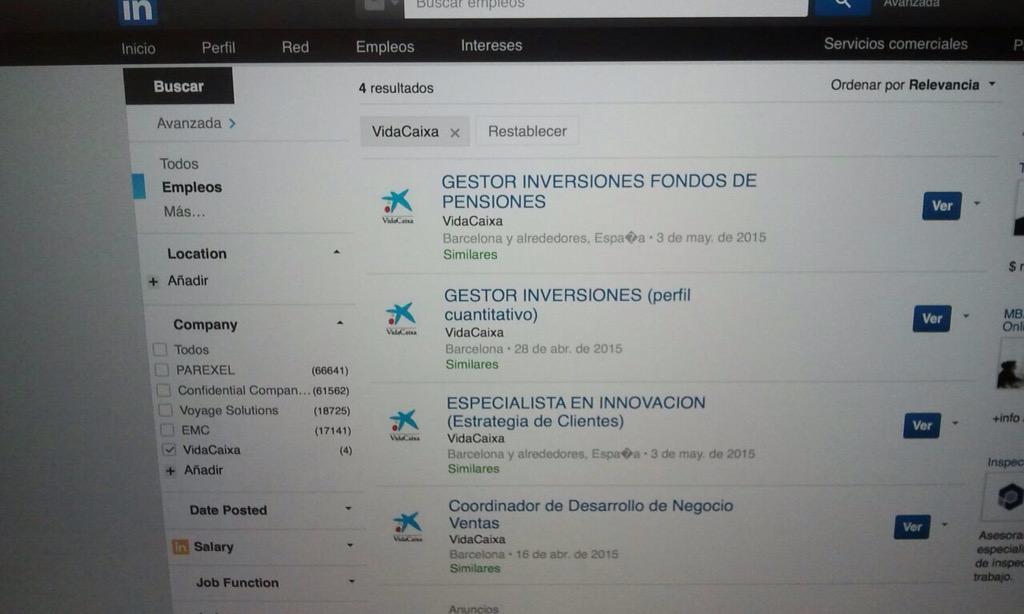This screenshot has height=614, width=1024.
Task: Expand the Date Posted filter
Action: tap(348, 508)
